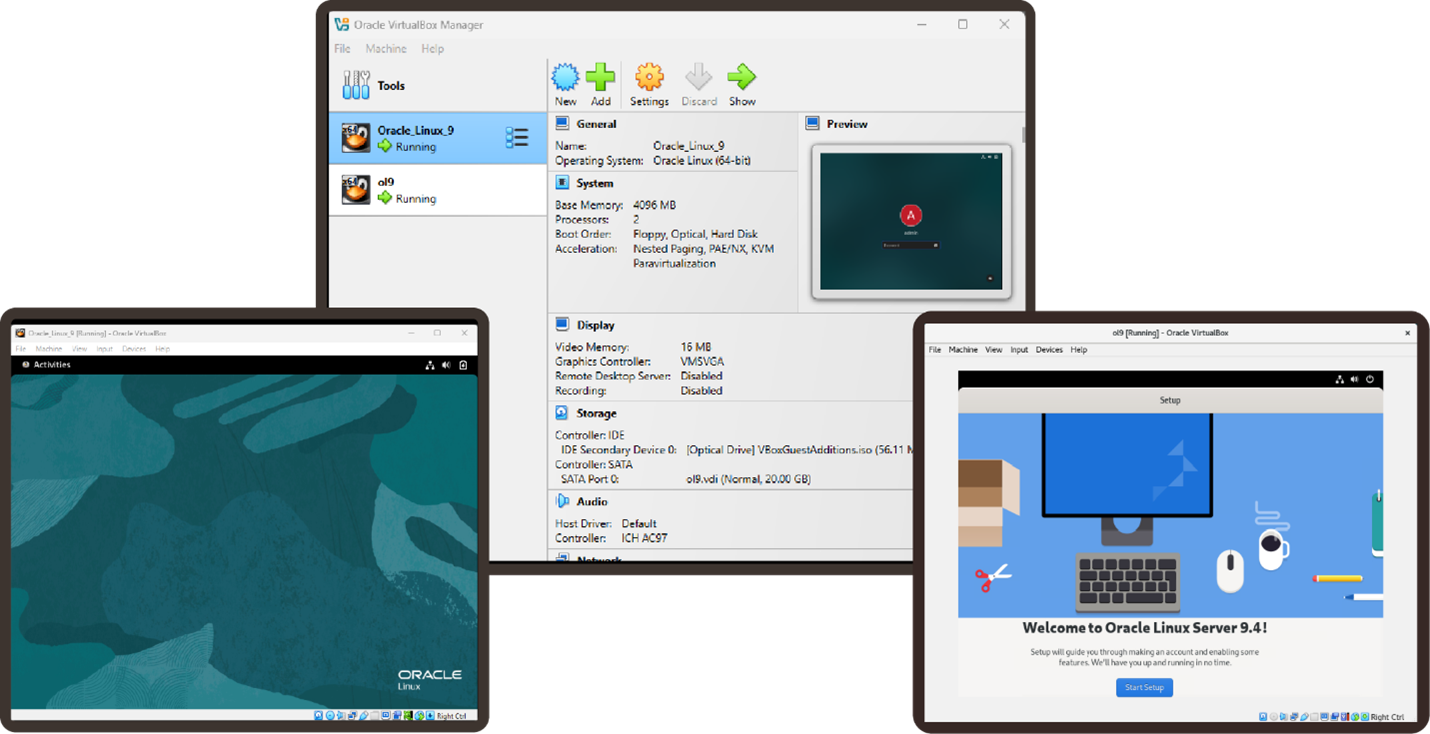The height and width of the screenshot is (734, 1430).
Task: Click the hard disk indicator in the ol9 status bar
Action: coord(1264,717)
